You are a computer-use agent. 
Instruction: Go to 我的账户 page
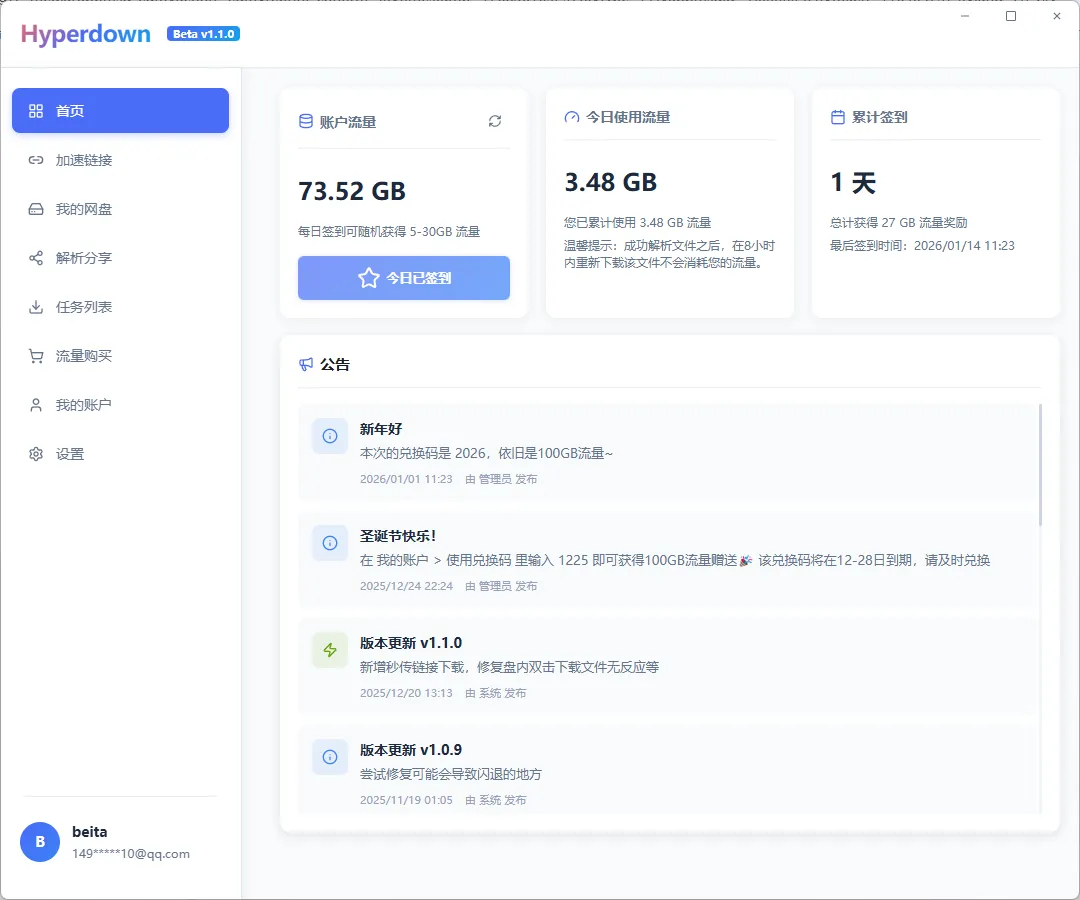(121, 405)
